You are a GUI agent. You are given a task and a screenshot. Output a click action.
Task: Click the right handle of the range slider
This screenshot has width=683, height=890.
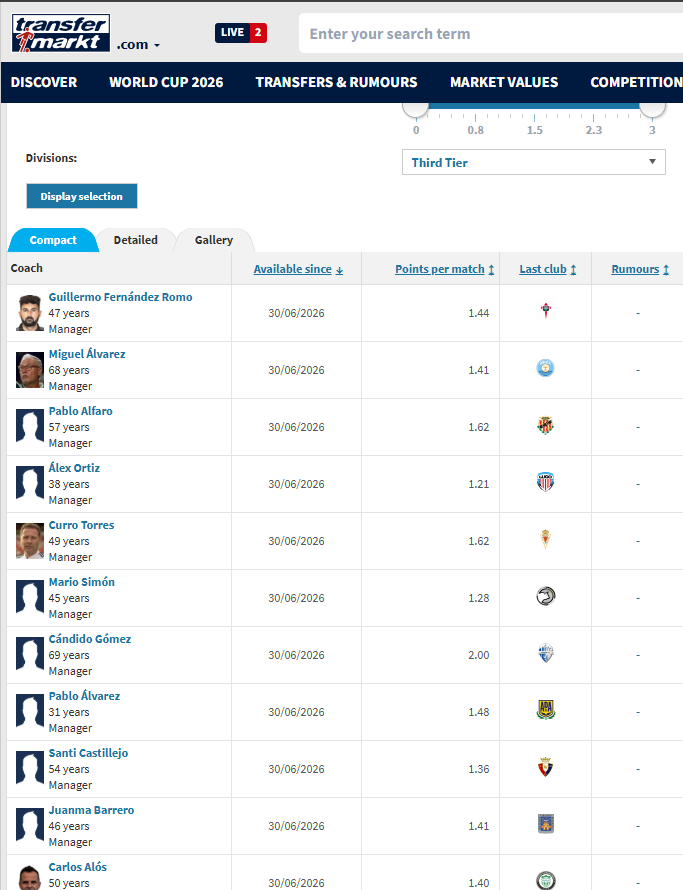click(652, 107)
